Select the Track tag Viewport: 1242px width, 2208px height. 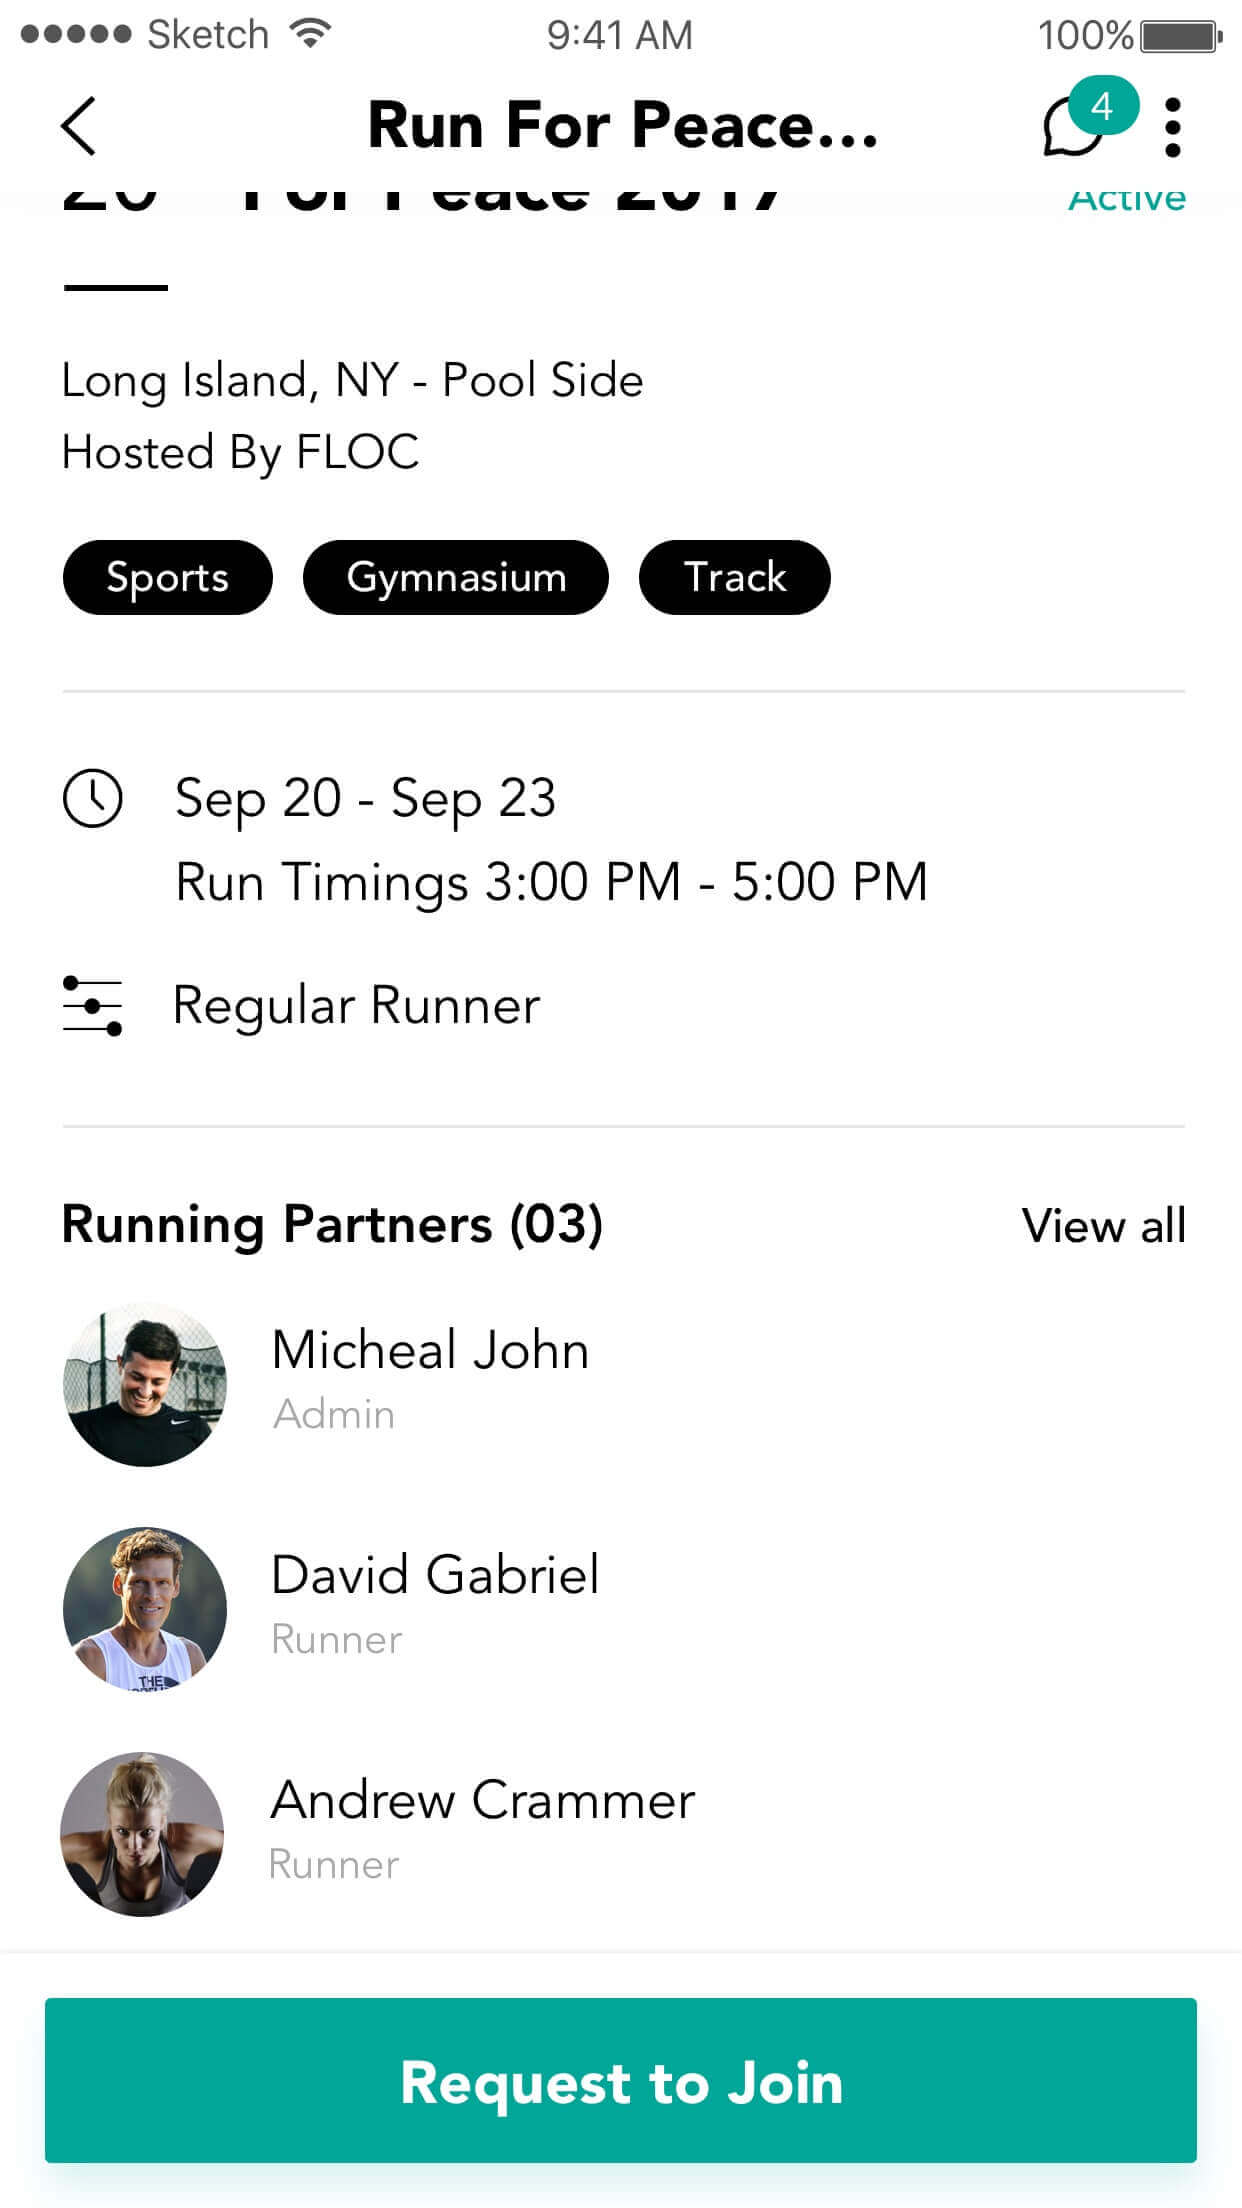pyautogui.click(x=735, y=577)
